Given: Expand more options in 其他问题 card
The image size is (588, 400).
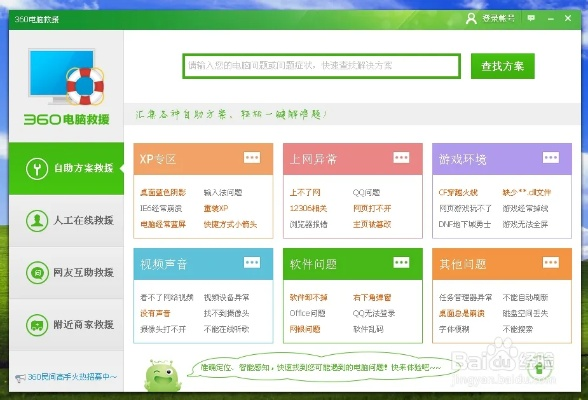Looking at the screenshot, I should (550, 262).
